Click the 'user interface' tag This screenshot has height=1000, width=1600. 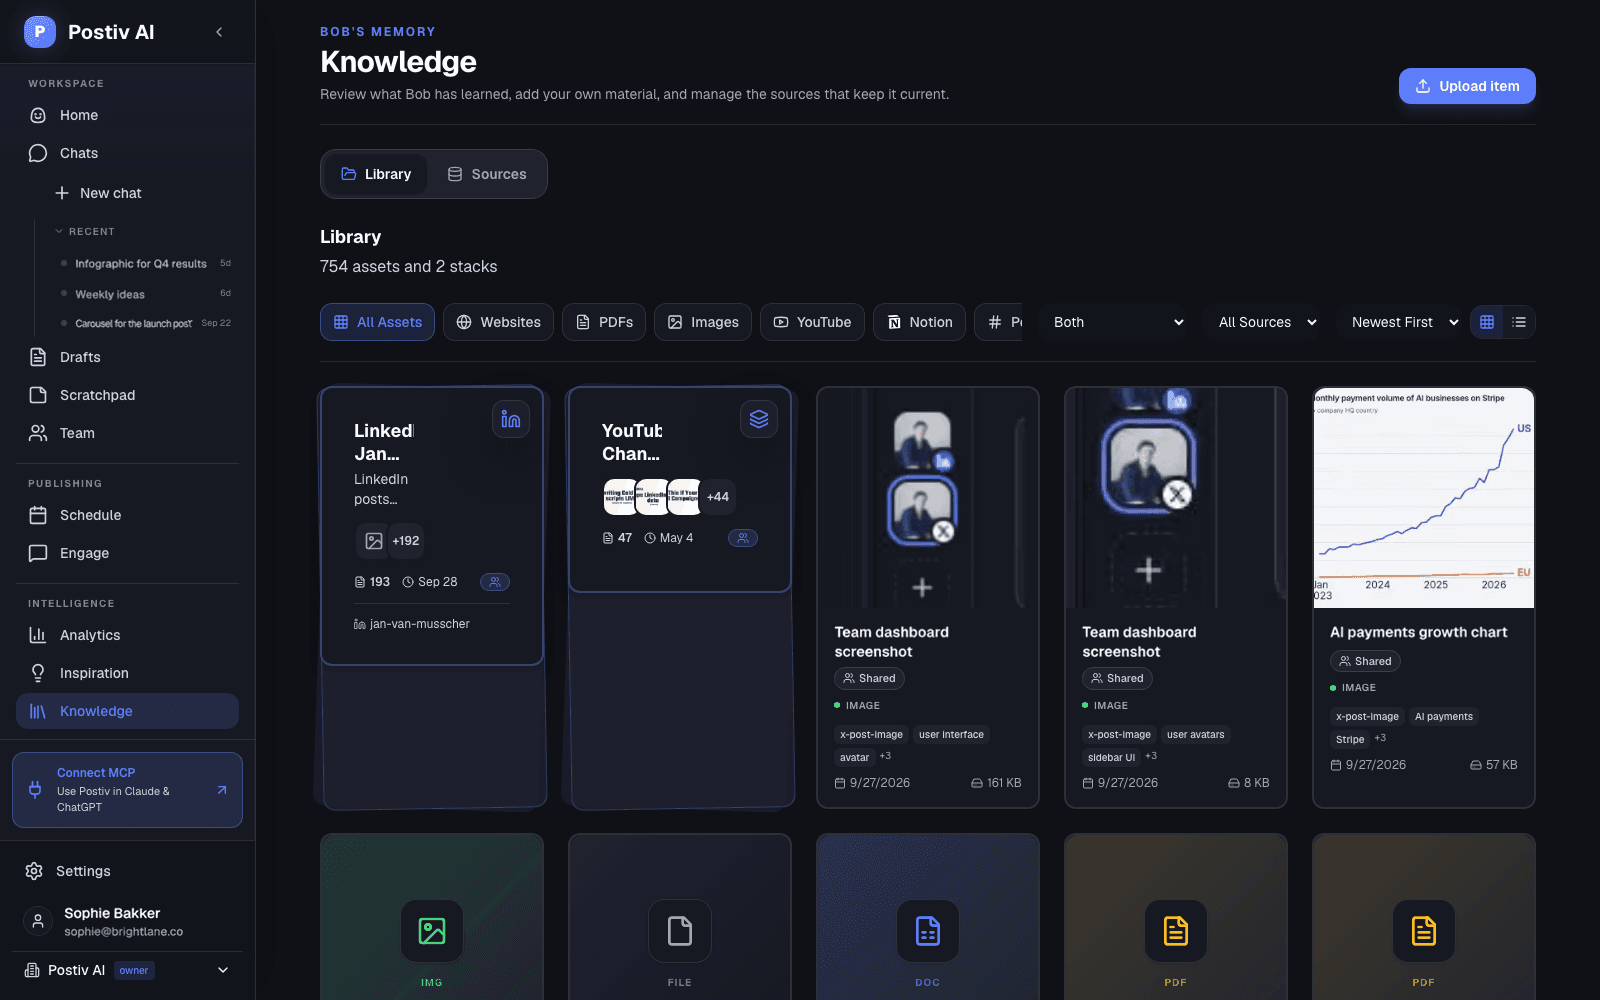point(951,734)
